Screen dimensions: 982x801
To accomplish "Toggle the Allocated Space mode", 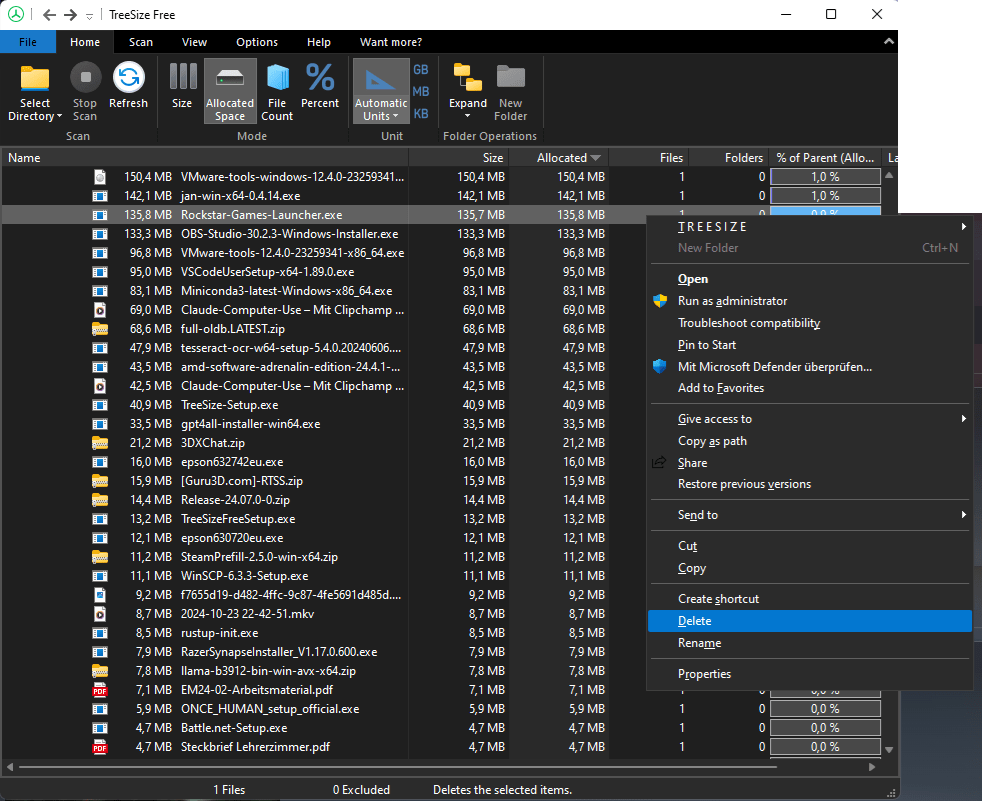I will point(230,79).
